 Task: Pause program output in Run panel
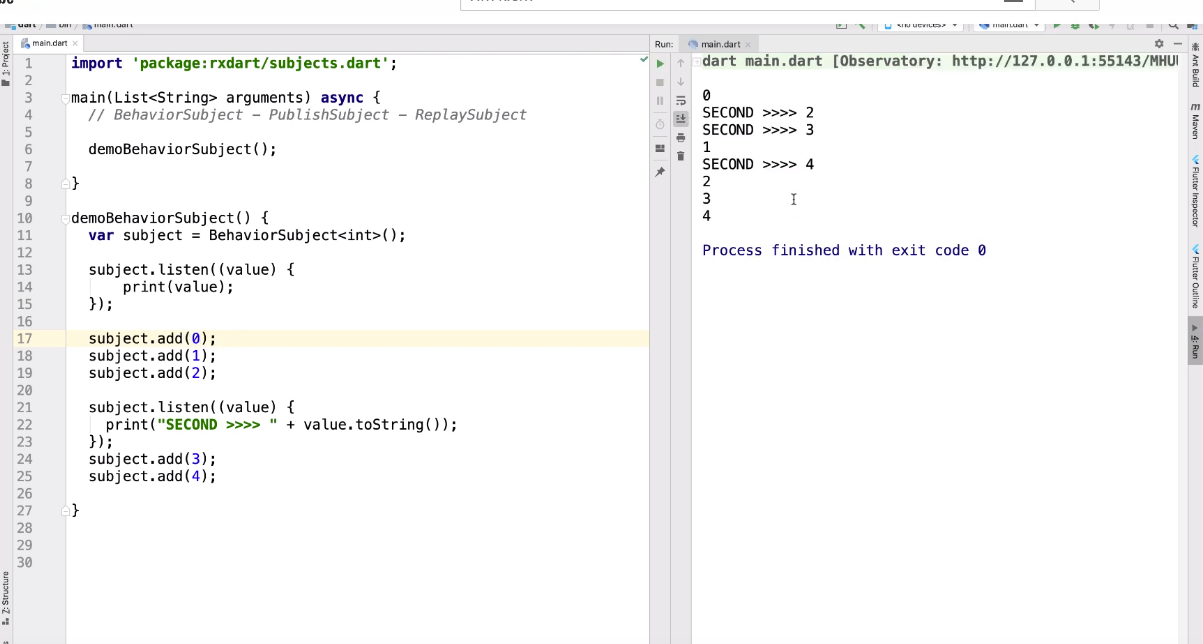pos(660,100)
